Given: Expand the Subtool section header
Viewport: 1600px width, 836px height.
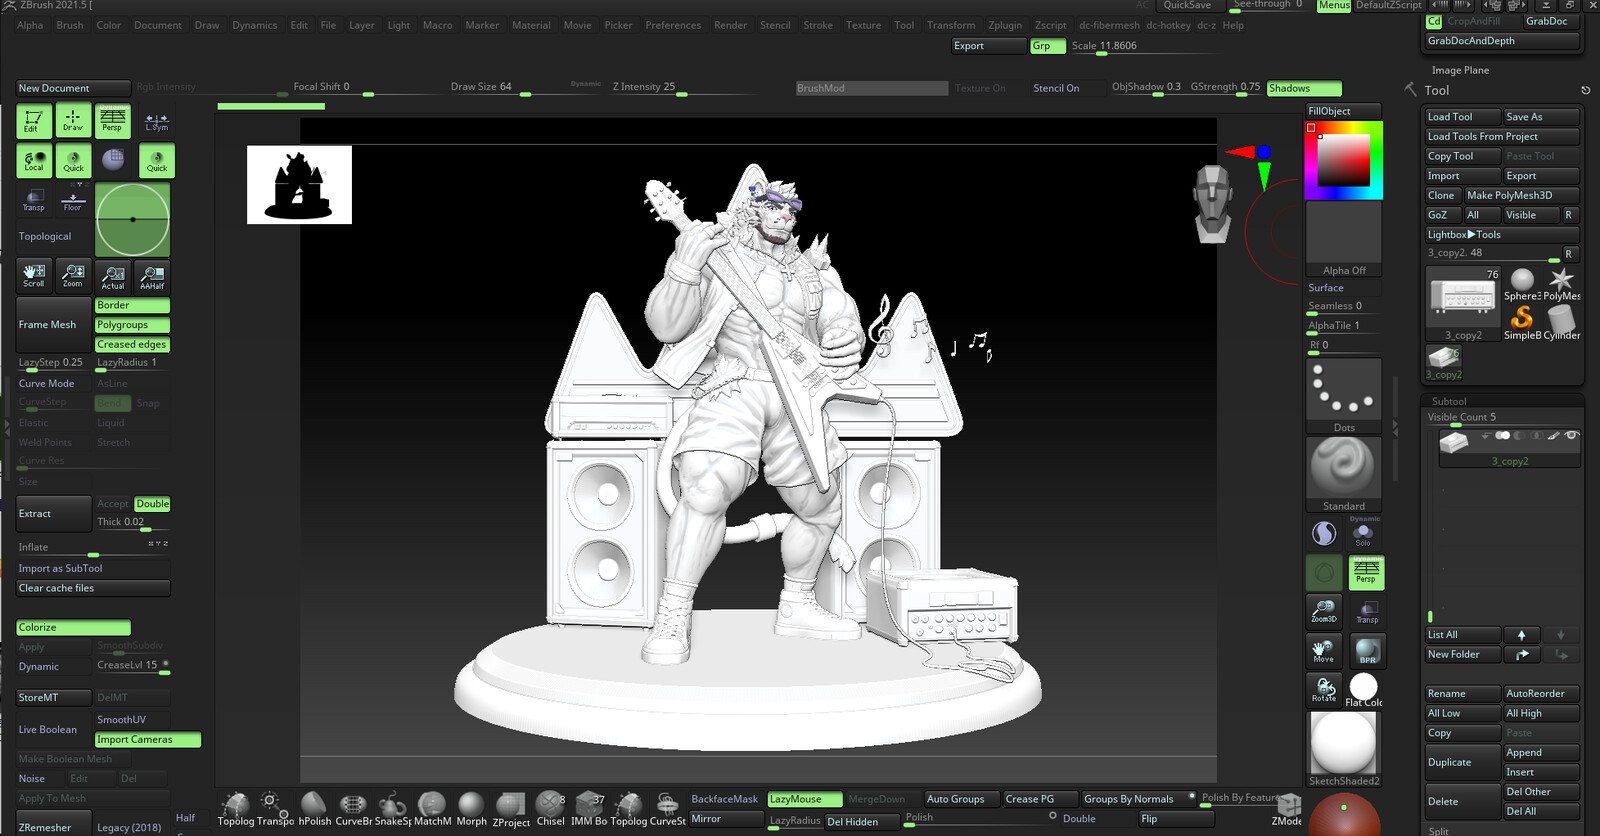Looking at the screenshot, I should click(1449, 401).
